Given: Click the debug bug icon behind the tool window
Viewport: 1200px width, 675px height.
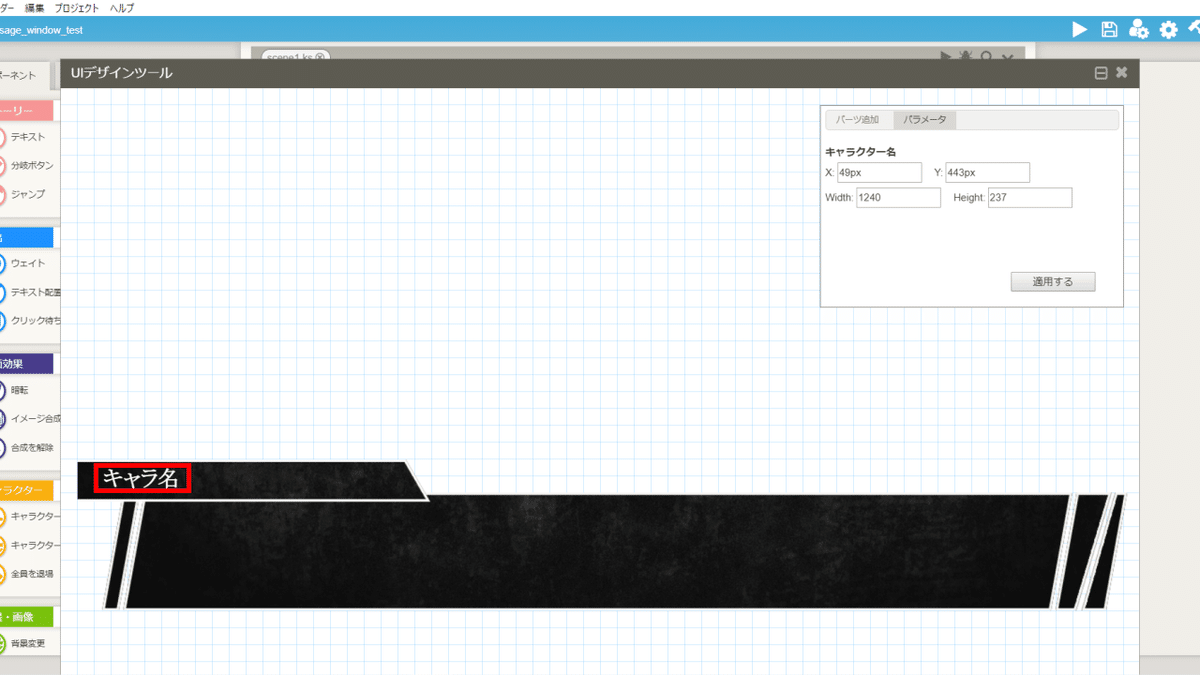Looking at the screenshot, I should point(966,56).
